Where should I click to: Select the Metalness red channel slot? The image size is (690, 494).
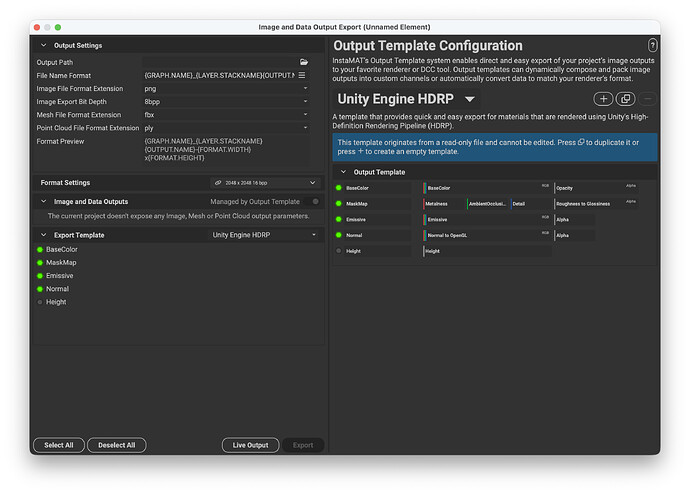(444, 204)
